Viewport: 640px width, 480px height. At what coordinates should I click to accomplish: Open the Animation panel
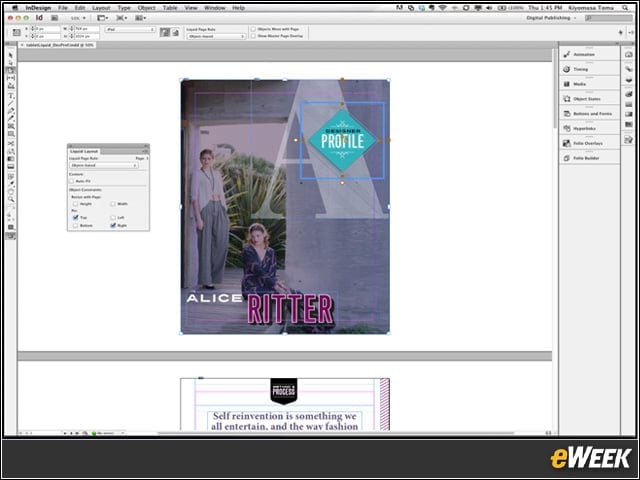pos(589,54)
